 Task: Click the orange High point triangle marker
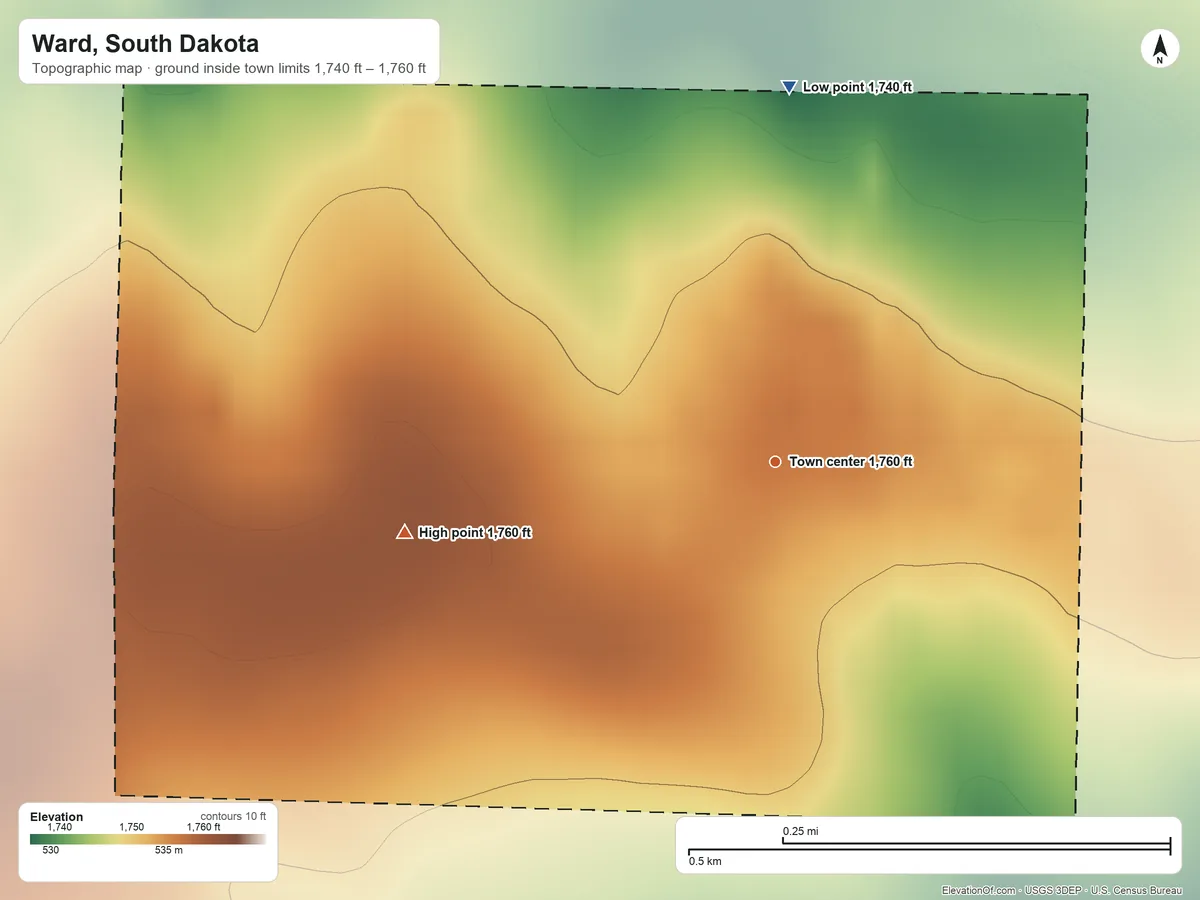tap(404, 532)
